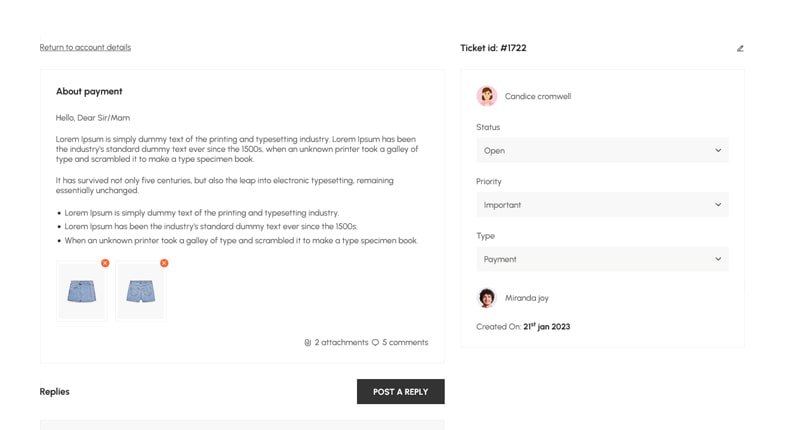Open the Type dropdown showing Payment
This screenshot has width=785, height=430.
pos(601,259)
